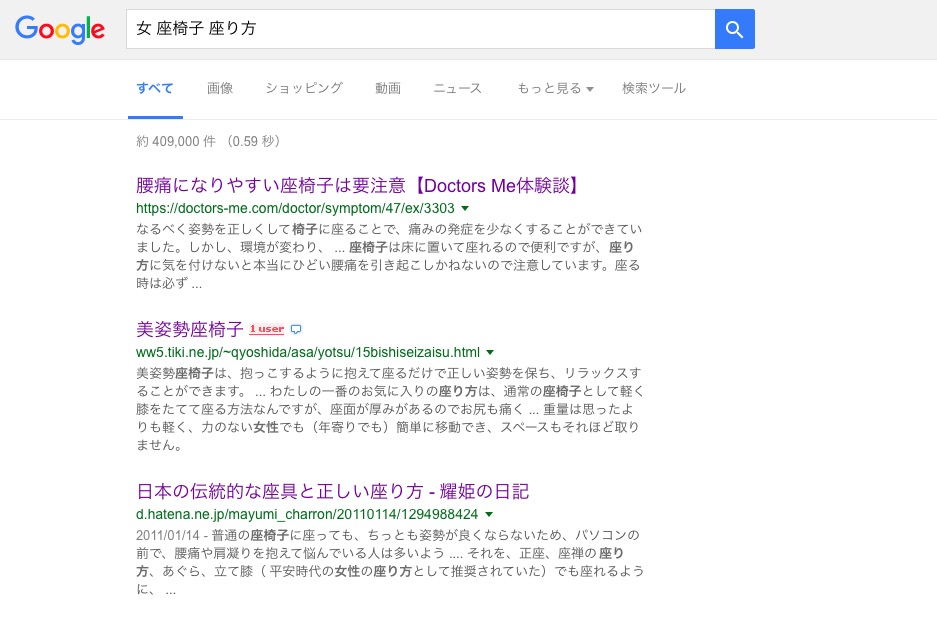Click the Google logo
This screenshot has width=937, height=619.
pyautogui.click(x=60, y=29)
